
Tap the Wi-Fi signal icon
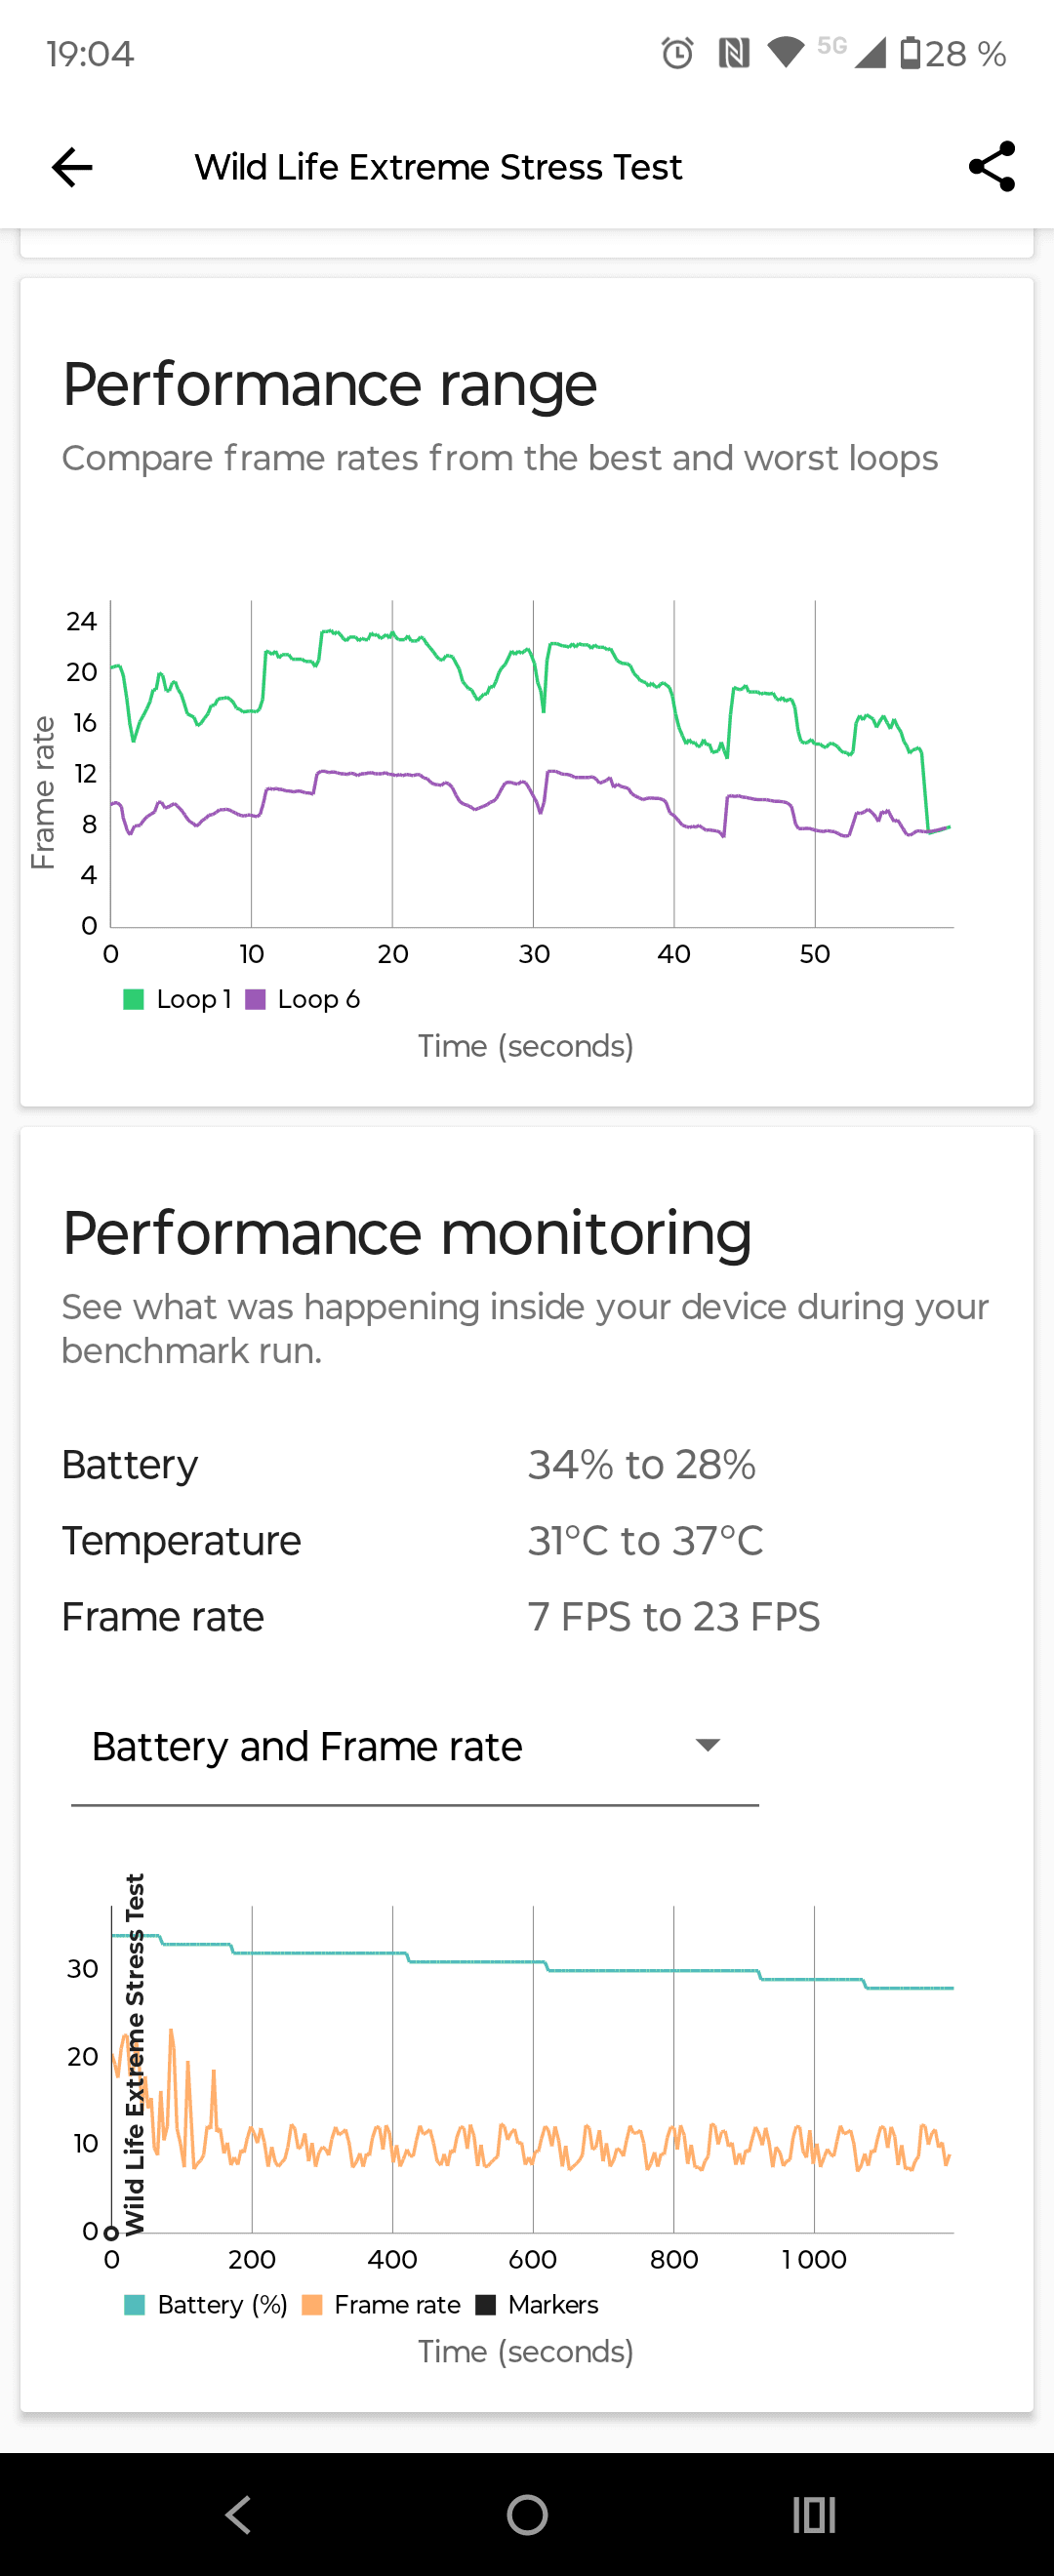pos(785,53)
